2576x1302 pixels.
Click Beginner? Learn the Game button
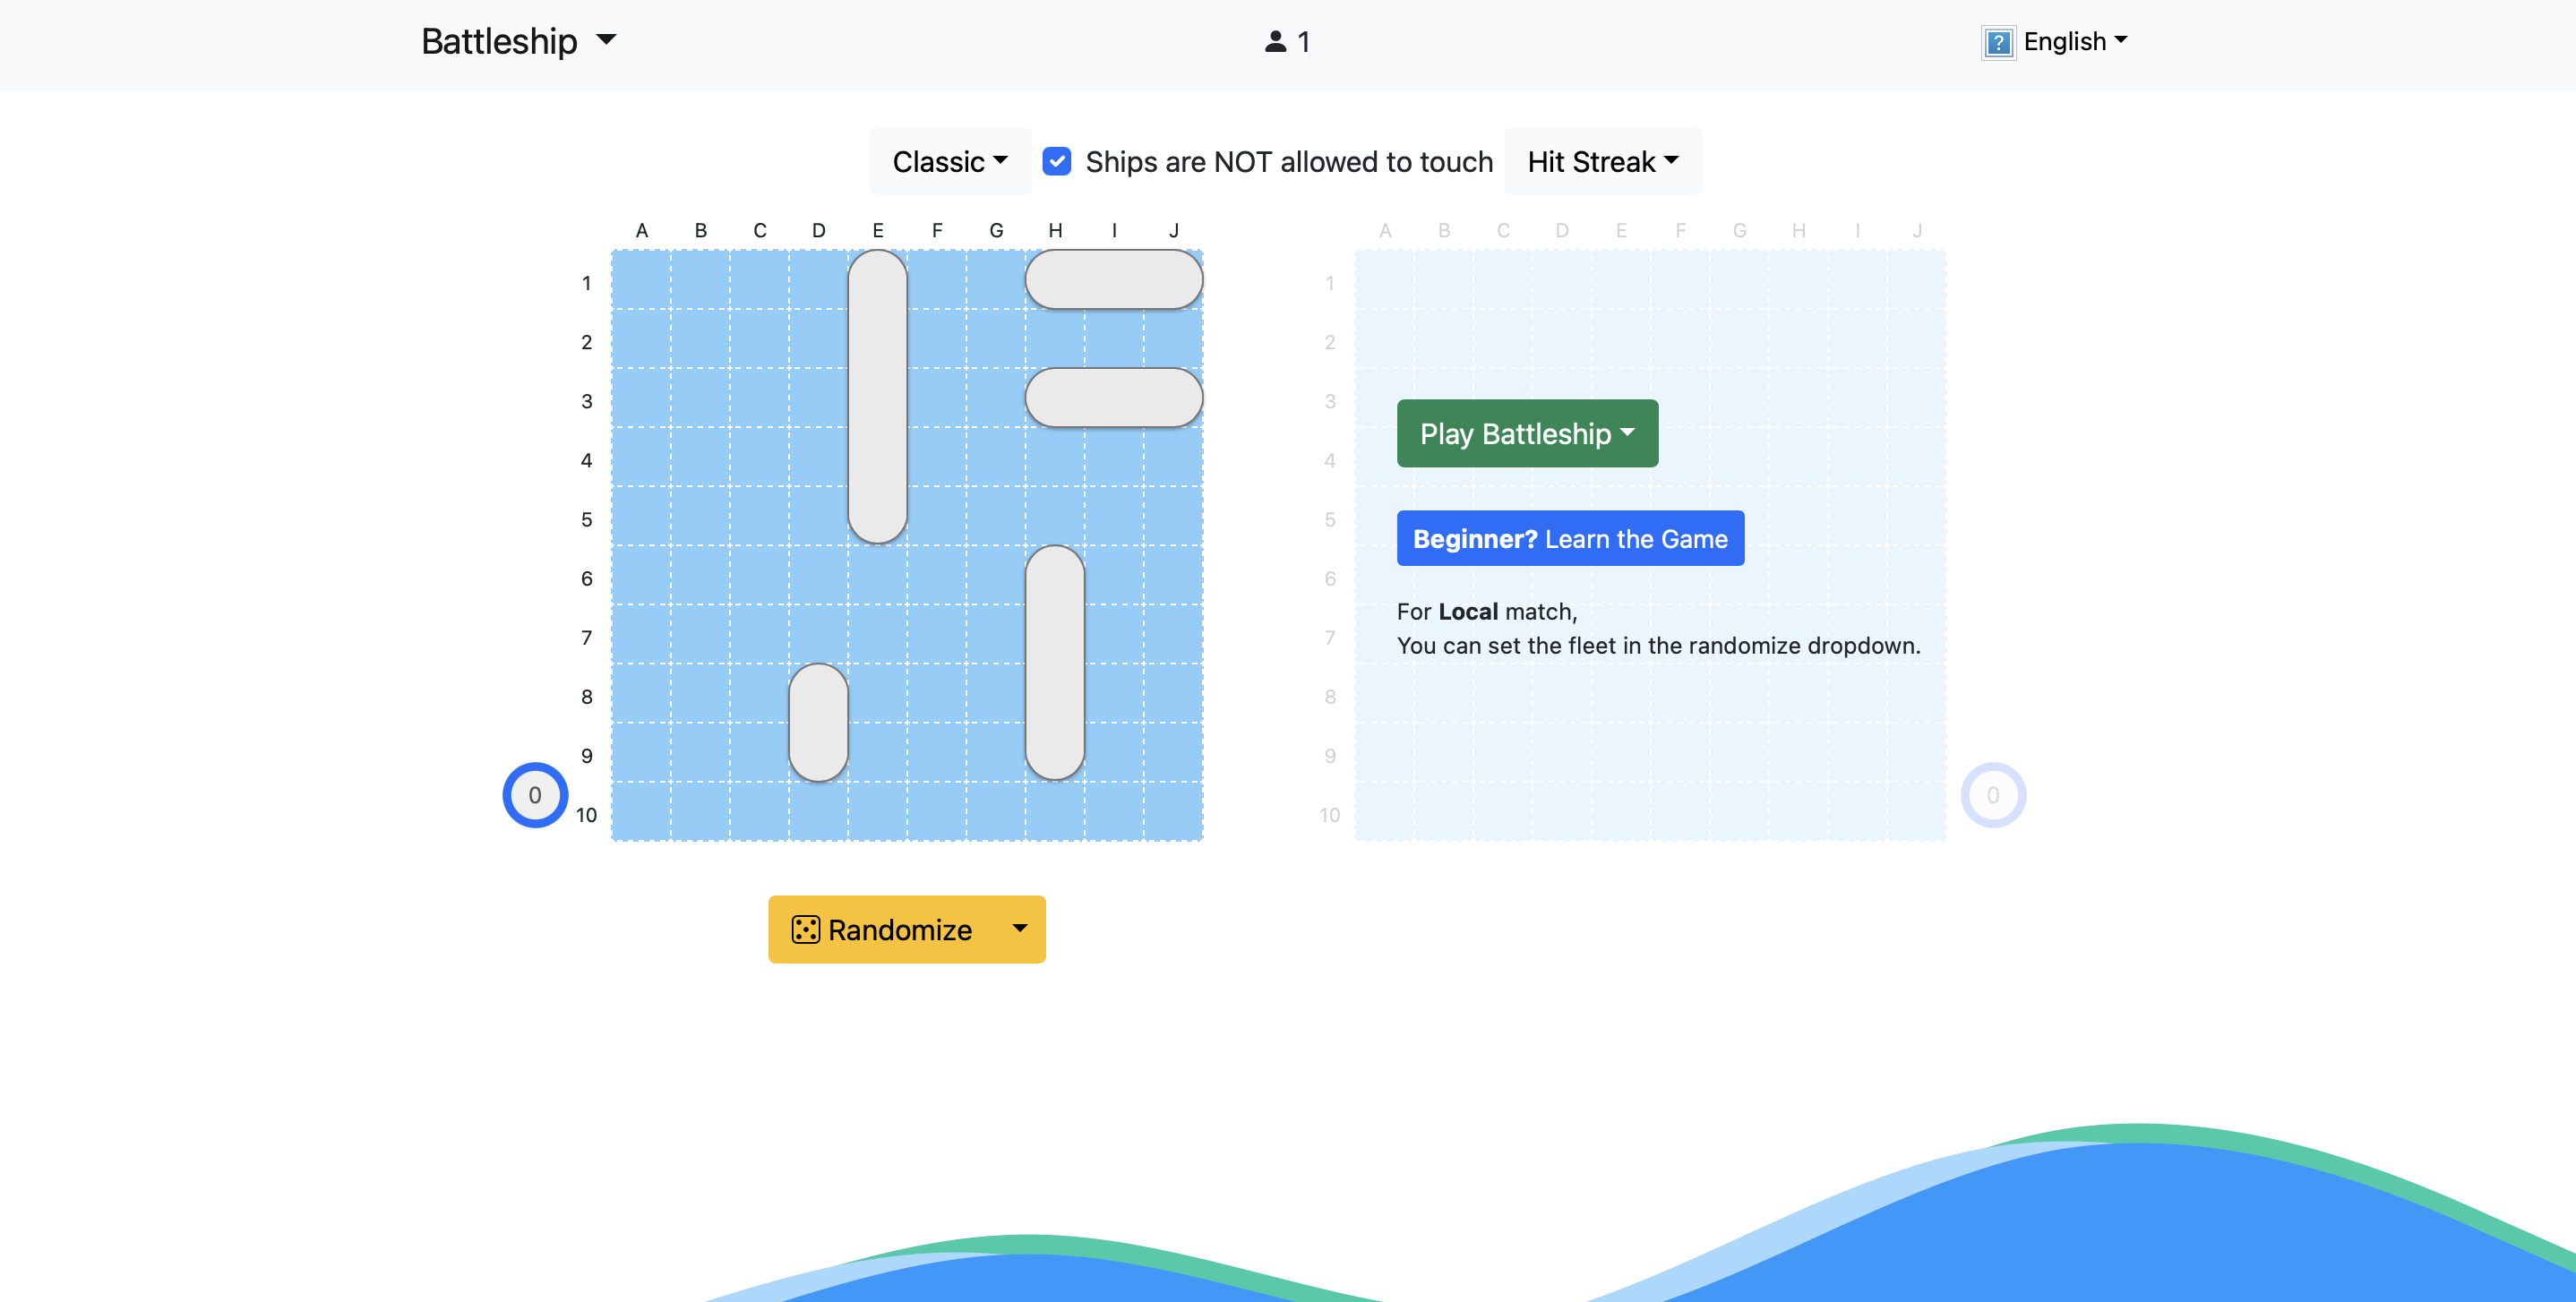point(1569,538)
